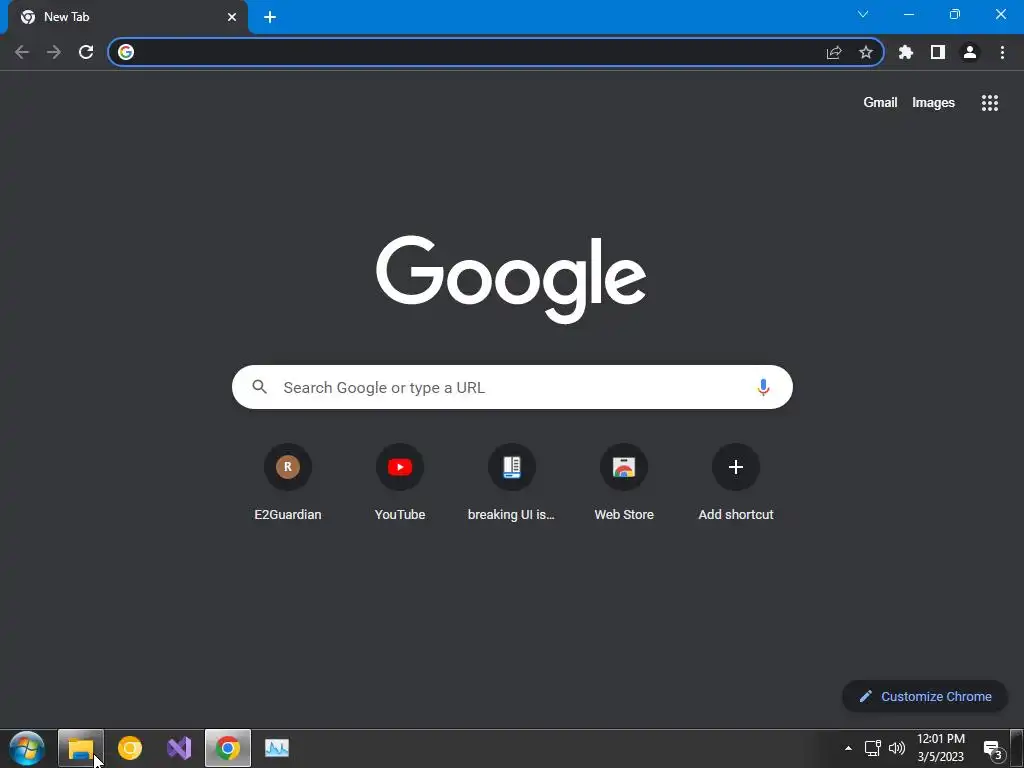Open the E2Guardian shortcut
Viewport: 1024px width, 768px height.
point(287,483)
